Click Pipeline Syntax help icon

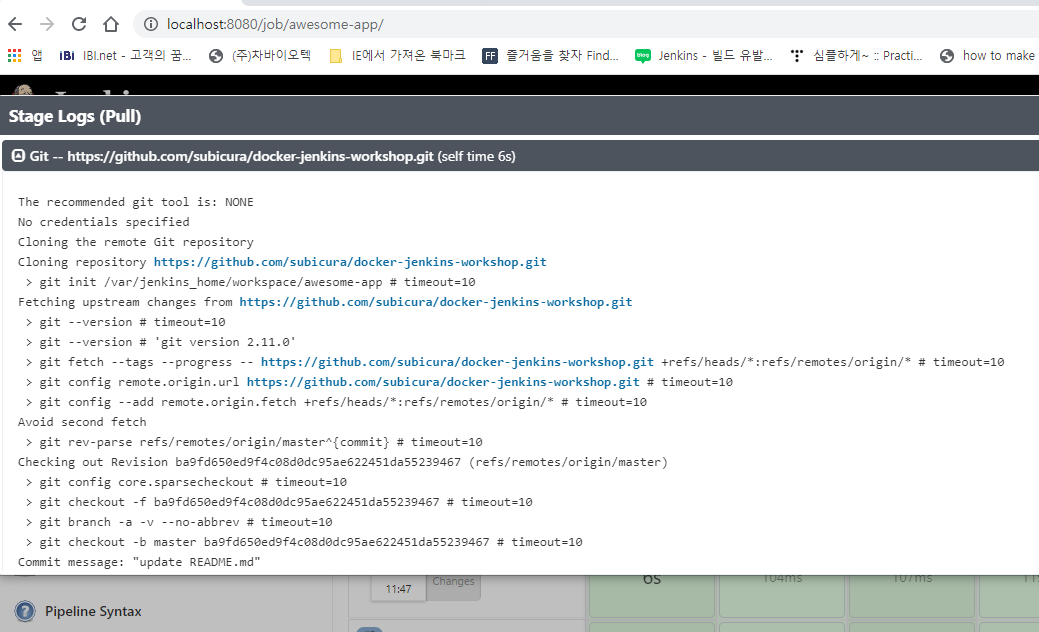pos(25,611)
